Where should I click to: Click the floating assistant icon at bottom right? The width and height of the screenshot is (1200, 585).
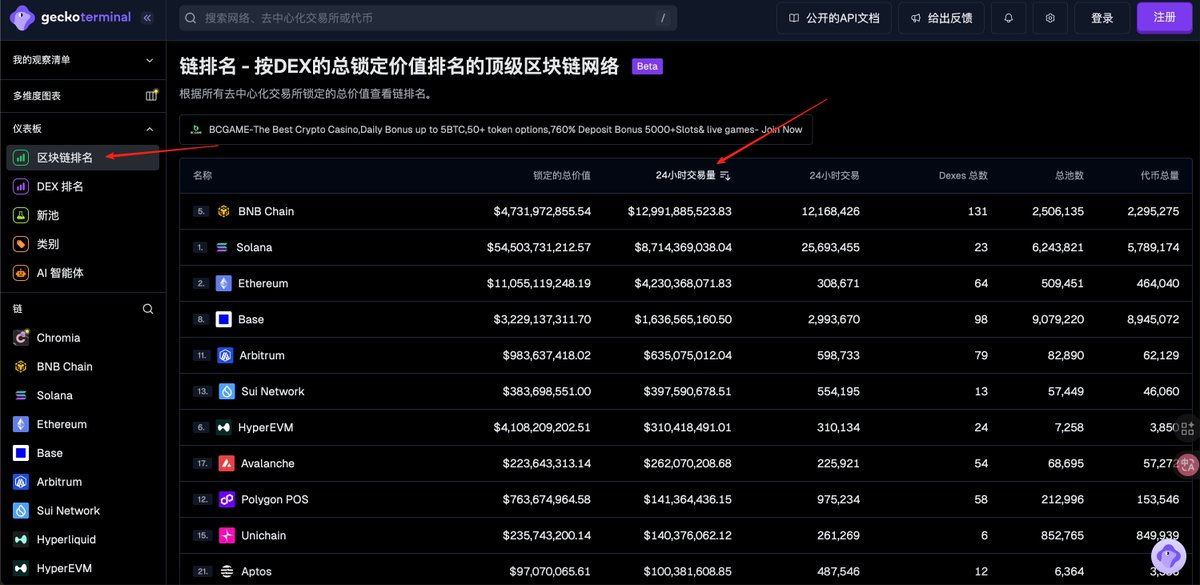coord(1168,557)
